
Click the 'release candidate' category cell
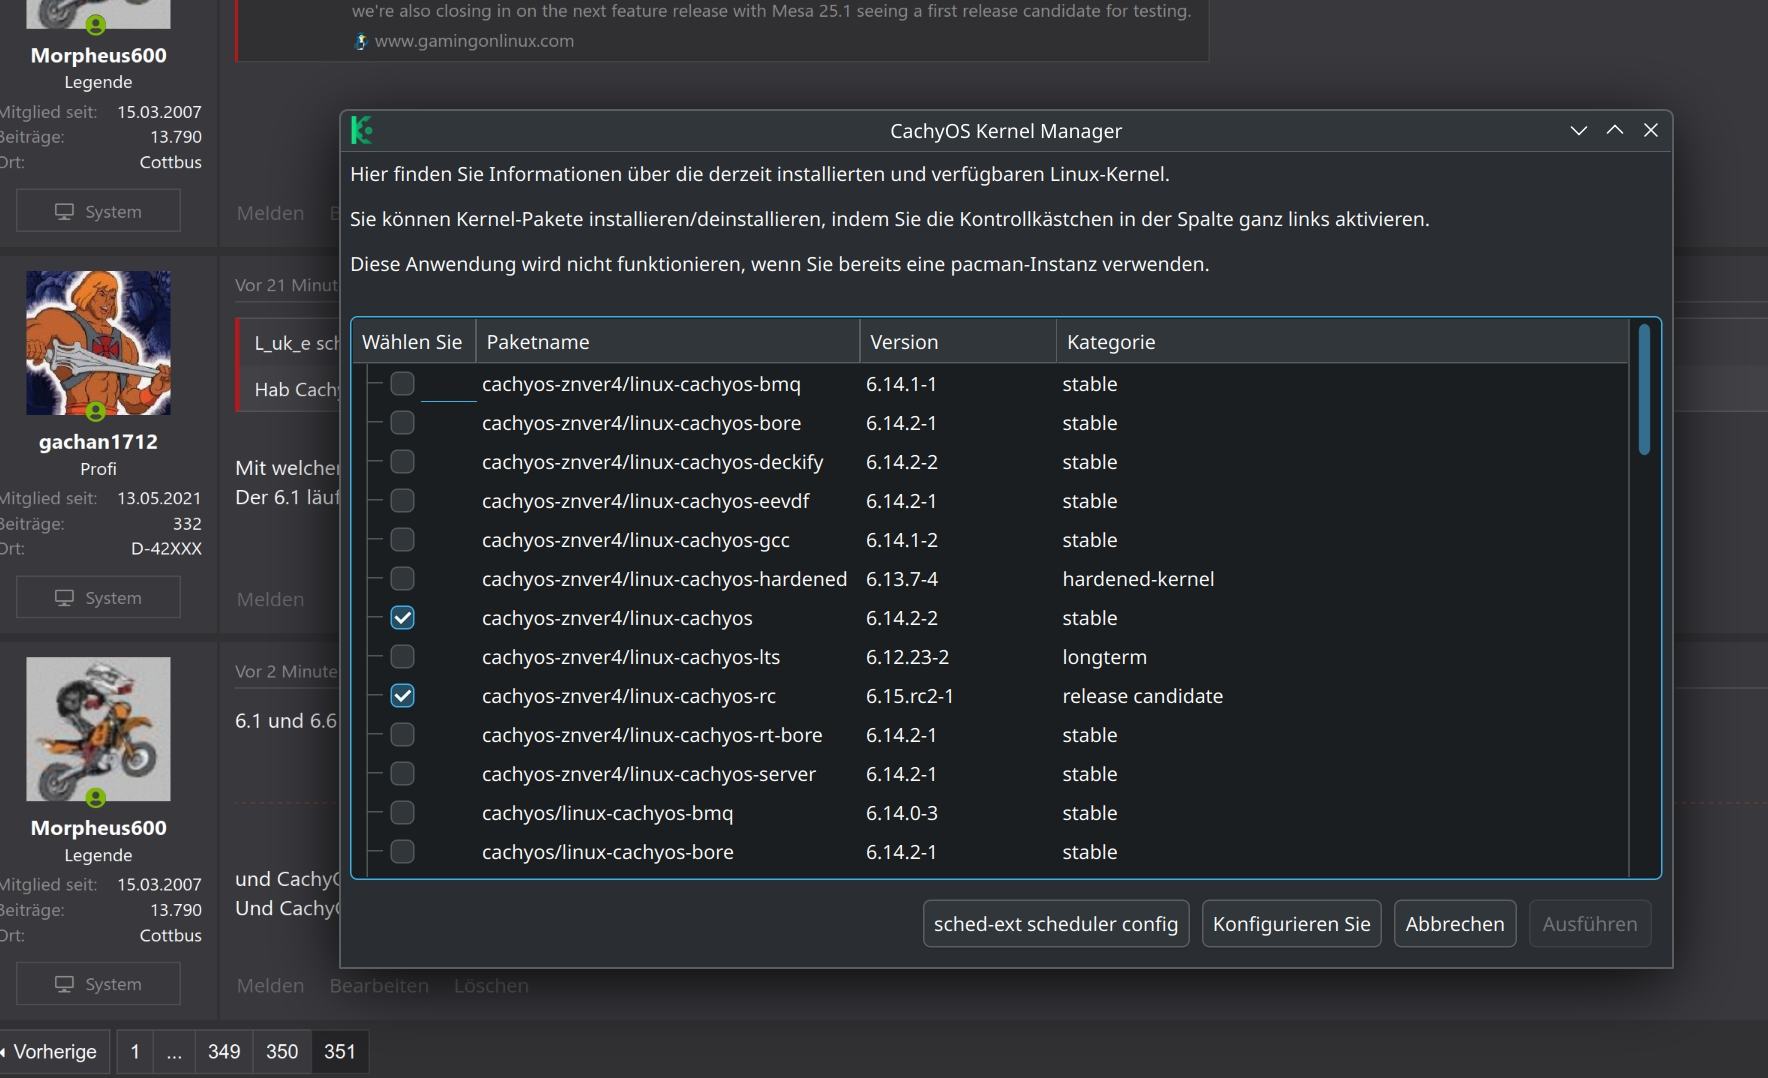[x=1142, y=695]
